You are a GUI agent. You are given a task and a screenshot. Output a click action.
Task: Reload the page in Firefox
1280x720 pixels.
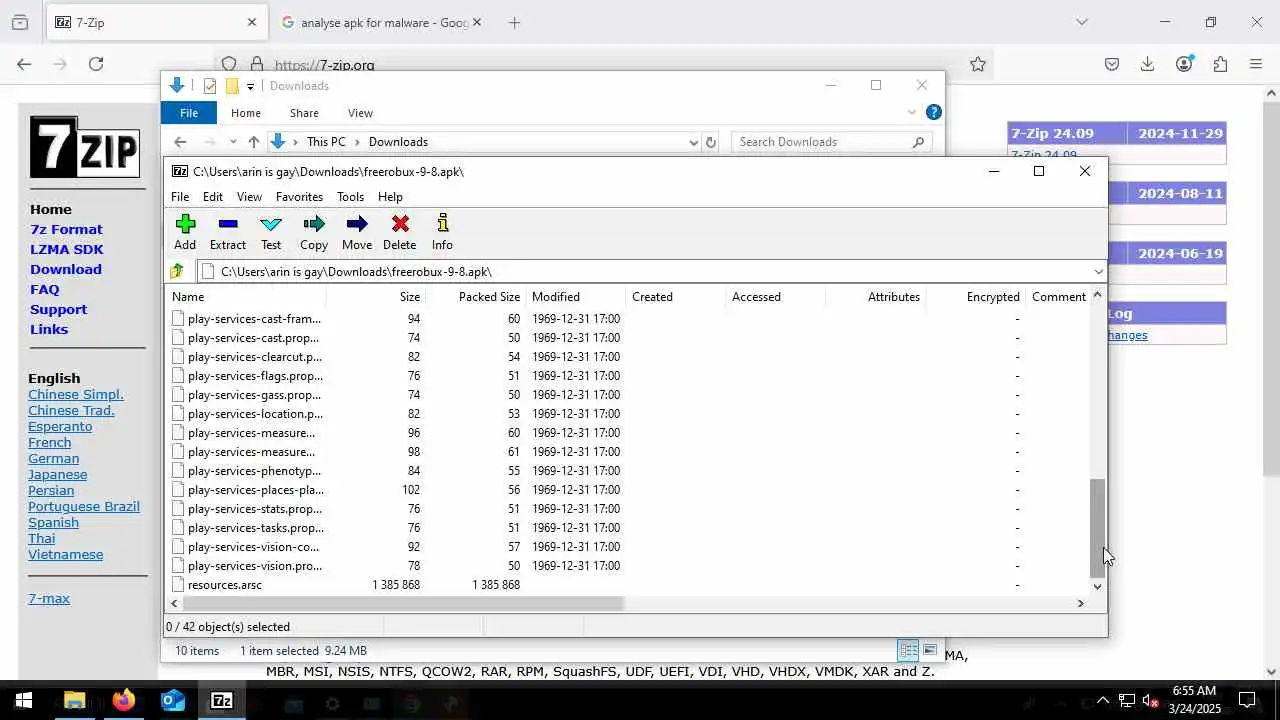click(96, 64)
